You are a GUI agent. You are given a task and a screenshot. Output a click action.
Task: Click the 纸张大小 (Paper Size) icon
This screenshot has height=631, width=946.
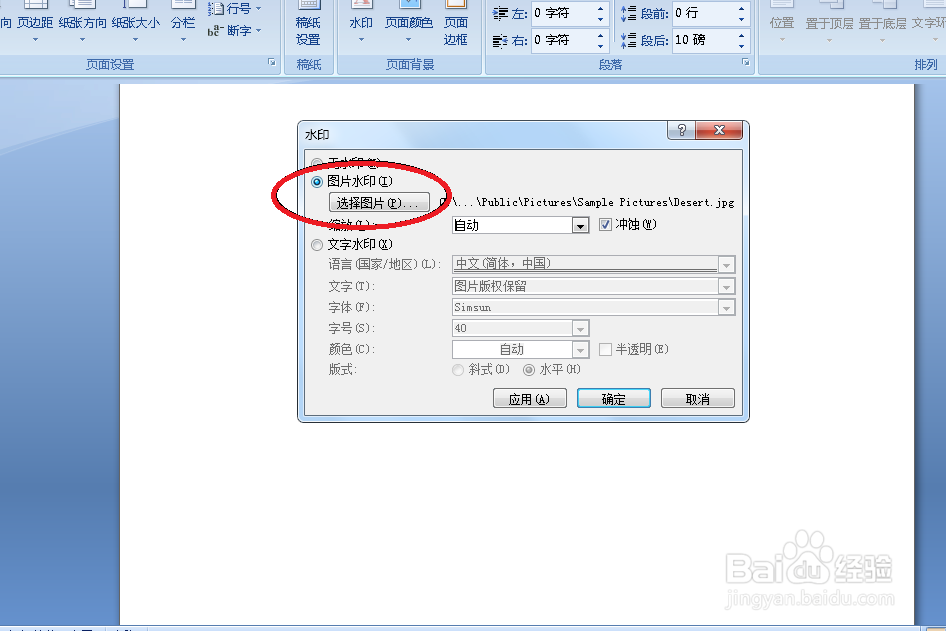(x=135, y=22)
